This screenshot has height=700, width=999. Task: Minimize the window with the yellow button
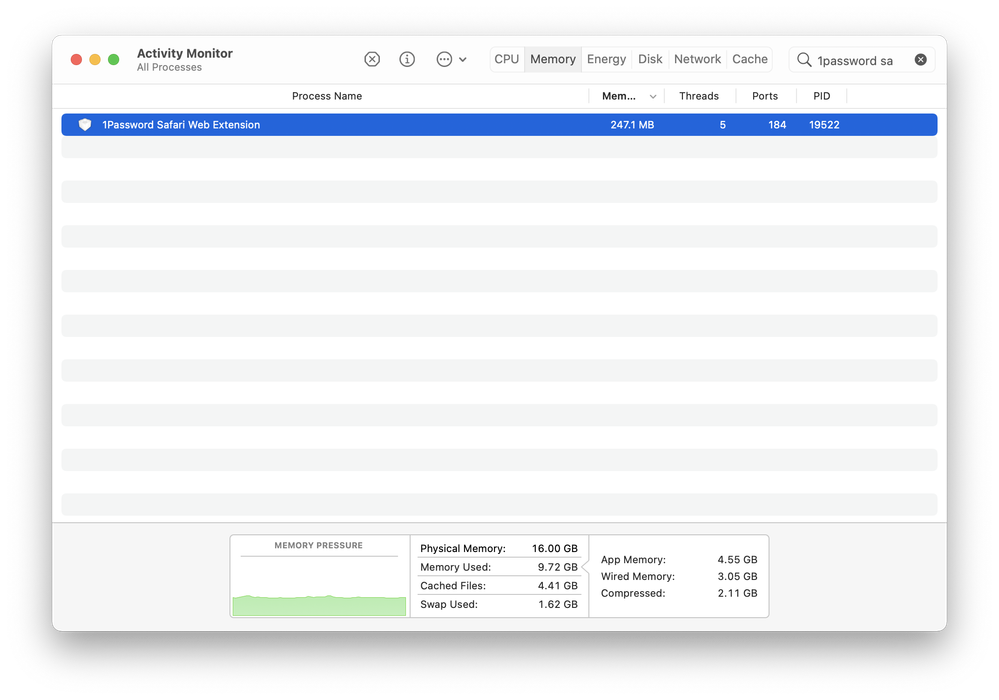click(x=95, y=59)
